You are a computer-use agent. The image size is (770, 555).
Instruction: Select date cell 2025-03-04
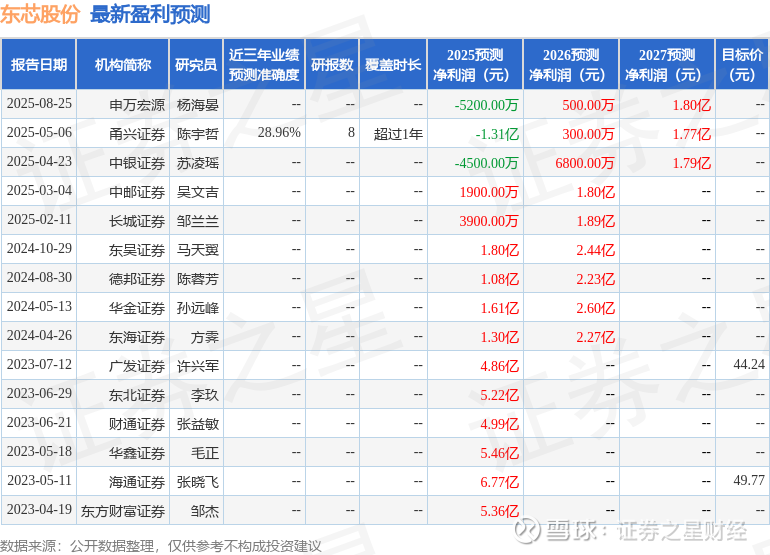tap(39, 191)
